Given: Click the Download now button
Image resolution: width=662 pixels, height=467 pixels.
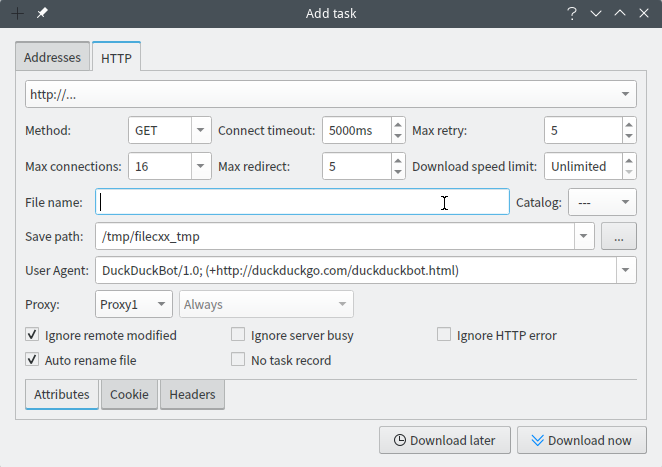Looking at the screenshot, I should pos(581,440).
